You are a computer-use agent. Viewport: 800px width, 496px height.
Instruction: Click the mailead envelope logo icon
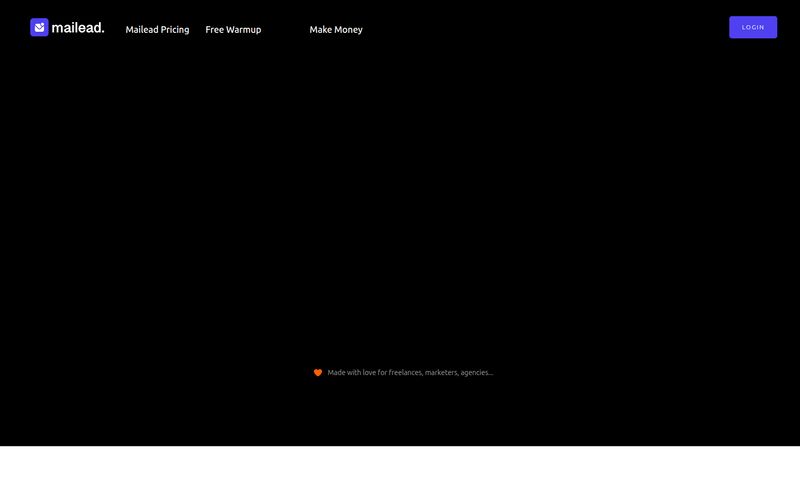pyautogui.click(x=39, y=28)
